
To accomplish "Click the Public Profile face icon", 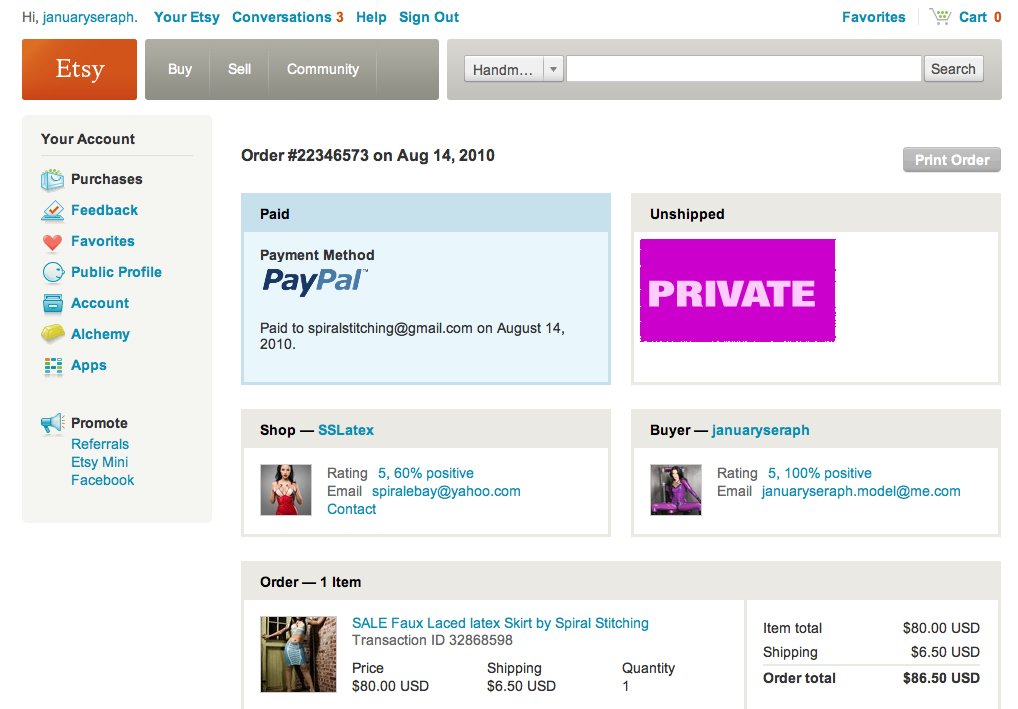I will (x=53, y=272).
